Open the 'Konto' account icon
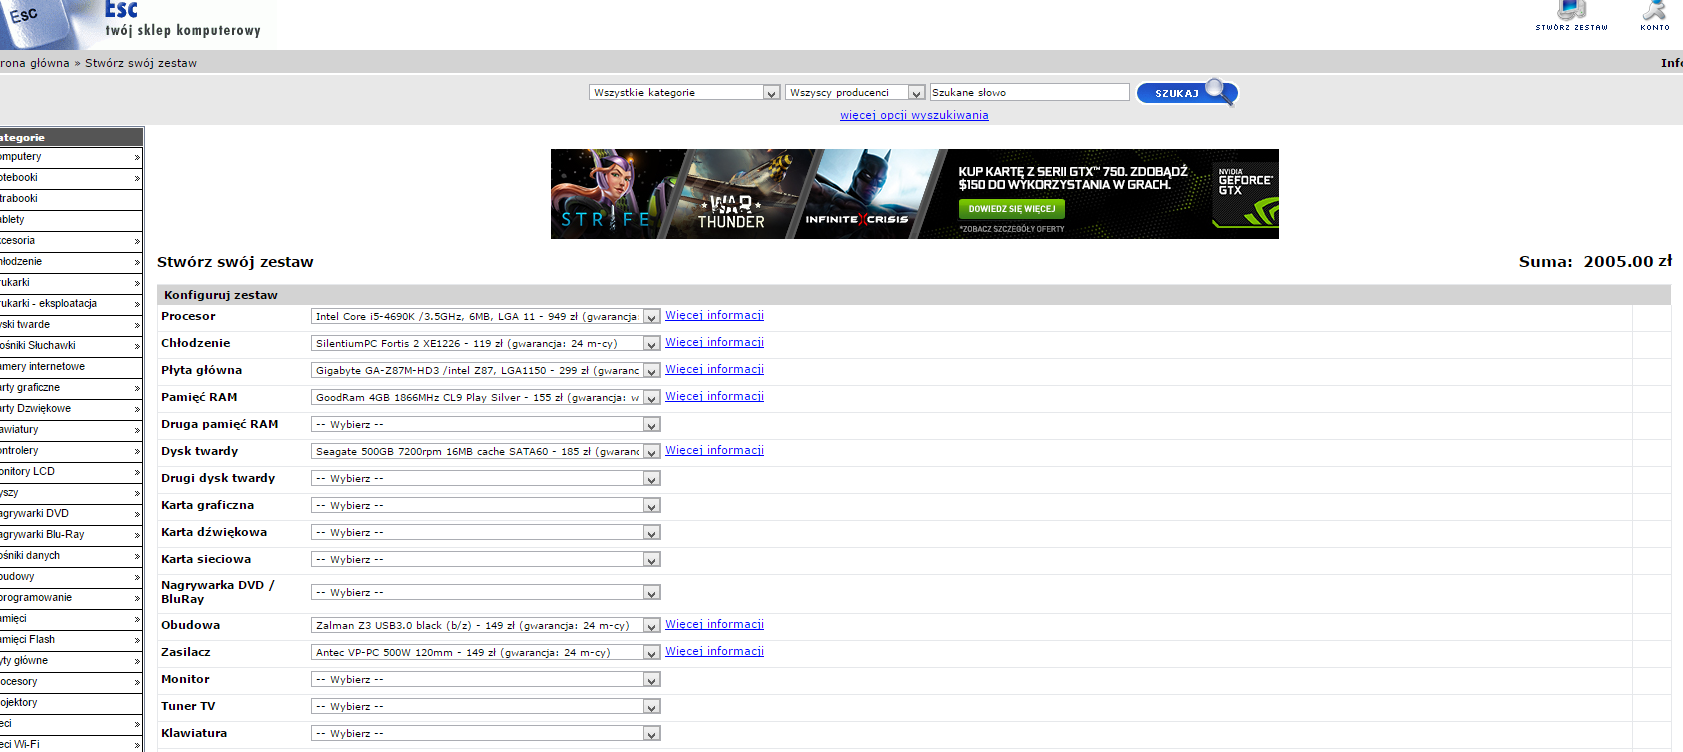Screen dimensions: 1683x752 tap(1655, 16)
